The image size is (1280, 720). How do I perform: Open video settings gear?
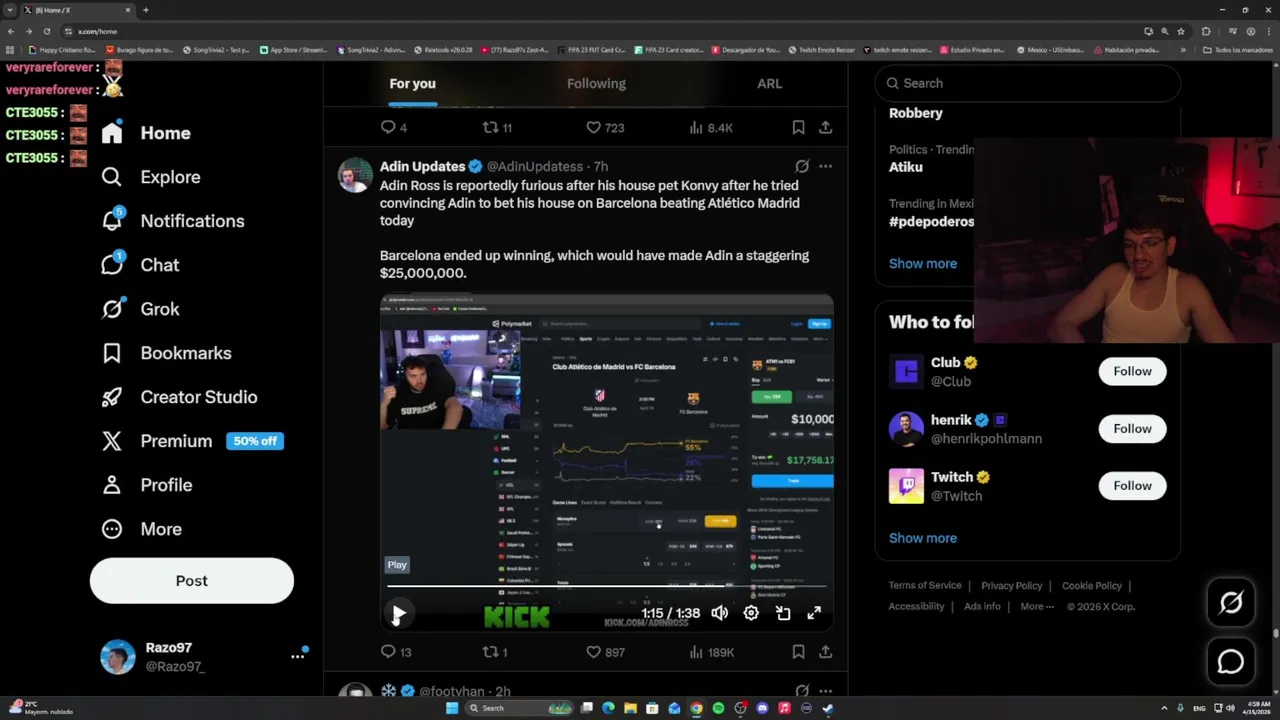(x=751, y=613)
